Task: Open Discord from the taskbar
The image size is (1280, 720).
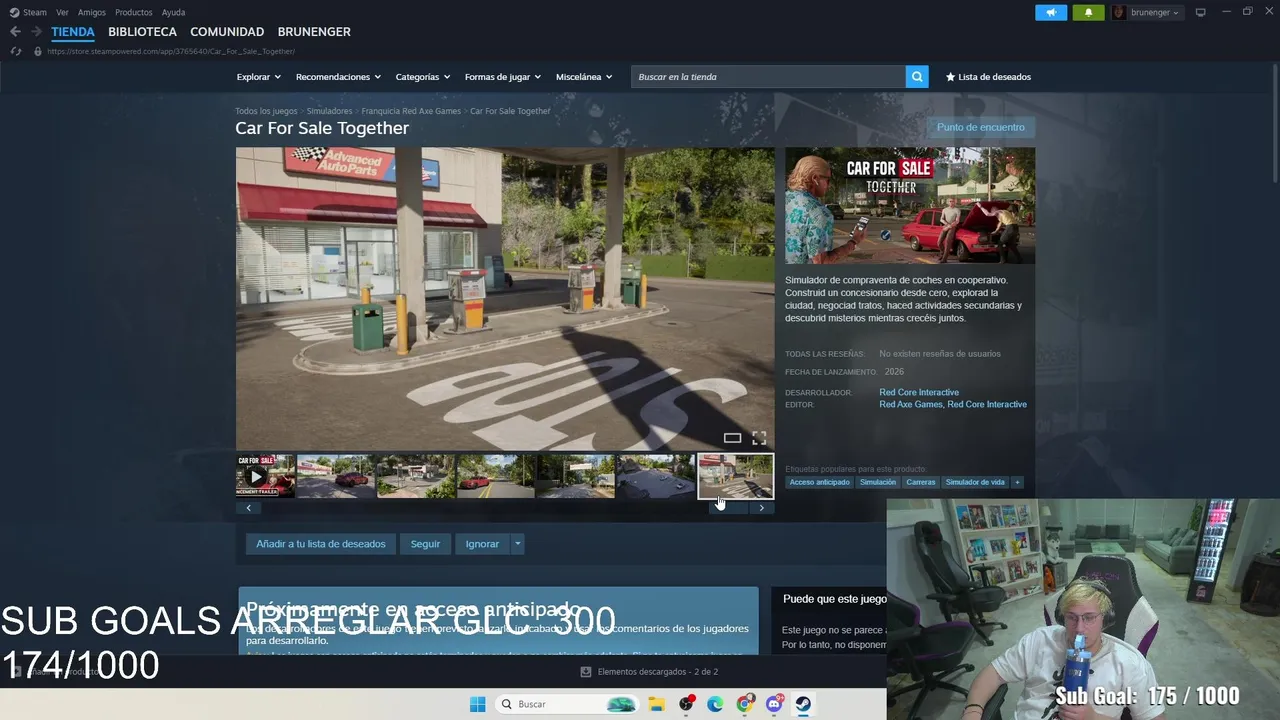Action: (x=774, y=704)
